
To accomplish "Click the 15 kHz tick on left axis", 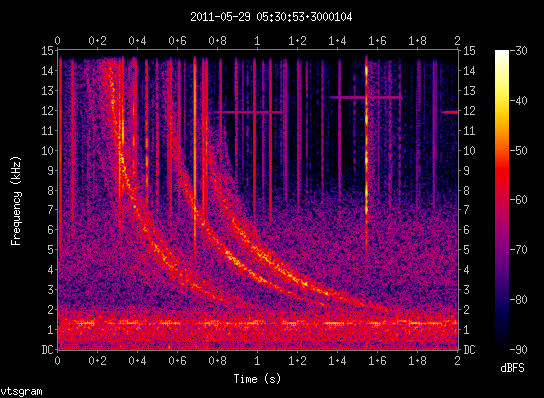I will pyautogui.click(x=48, y=51).
